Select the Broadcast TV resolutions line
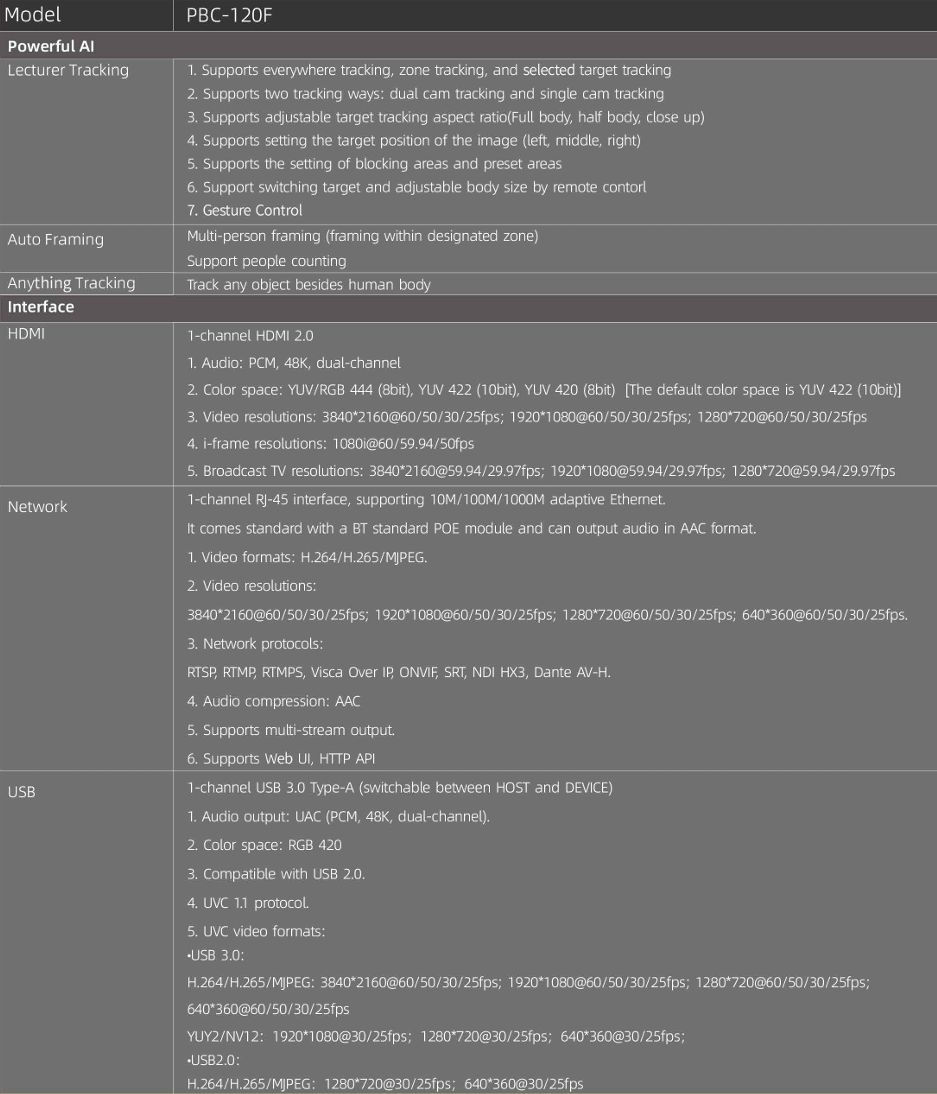Image resolution: width=937 pixels, height=1094 pixels. pos(541,471)
